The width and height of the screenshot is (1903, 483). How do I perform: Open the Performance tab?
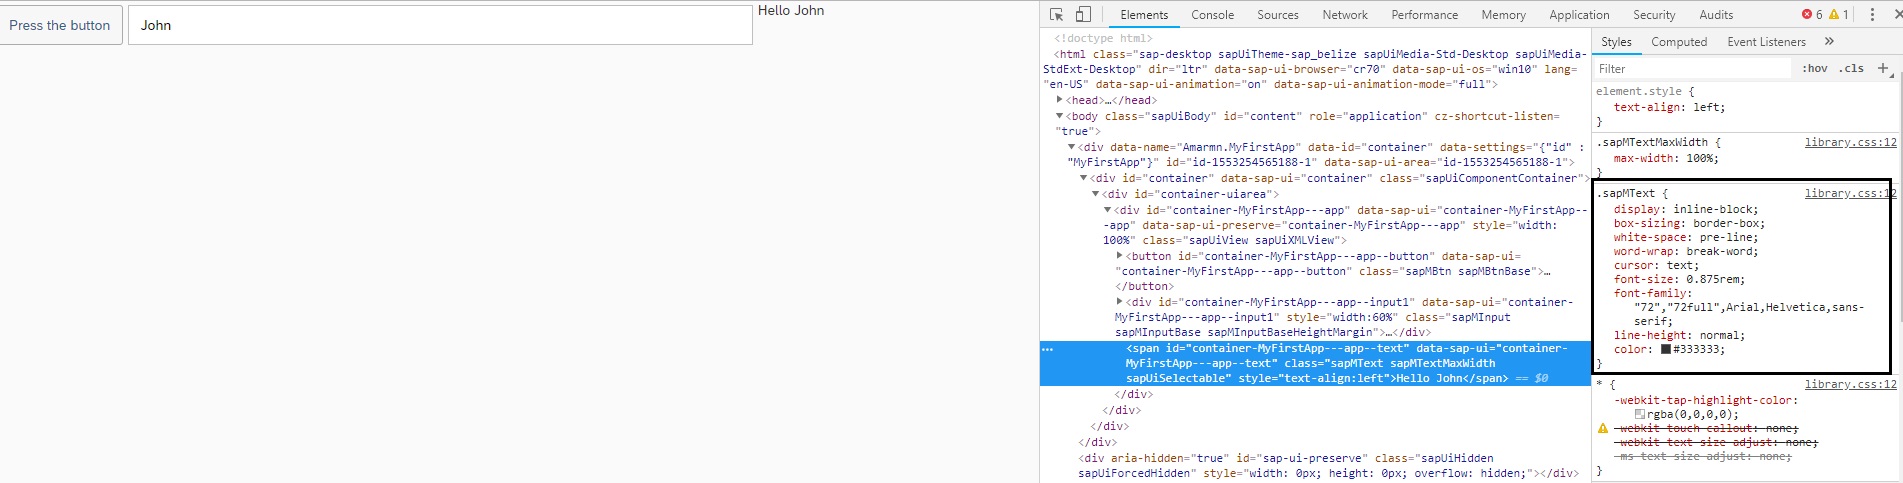coord(1425,15)
